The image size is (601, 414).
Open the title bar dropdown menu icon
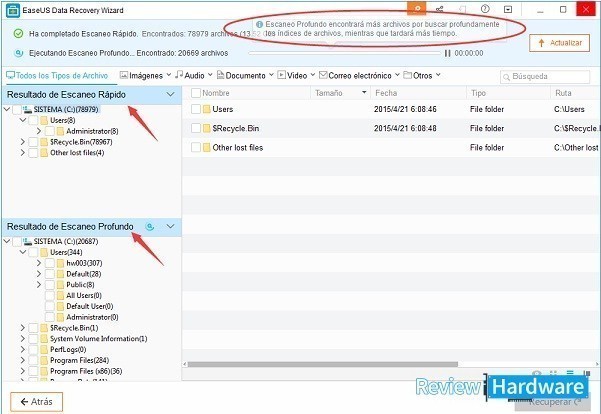[508, 9]
